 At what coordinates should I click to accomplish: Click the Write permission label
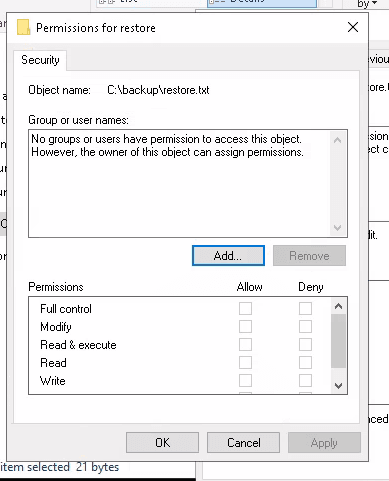[53, 381]
